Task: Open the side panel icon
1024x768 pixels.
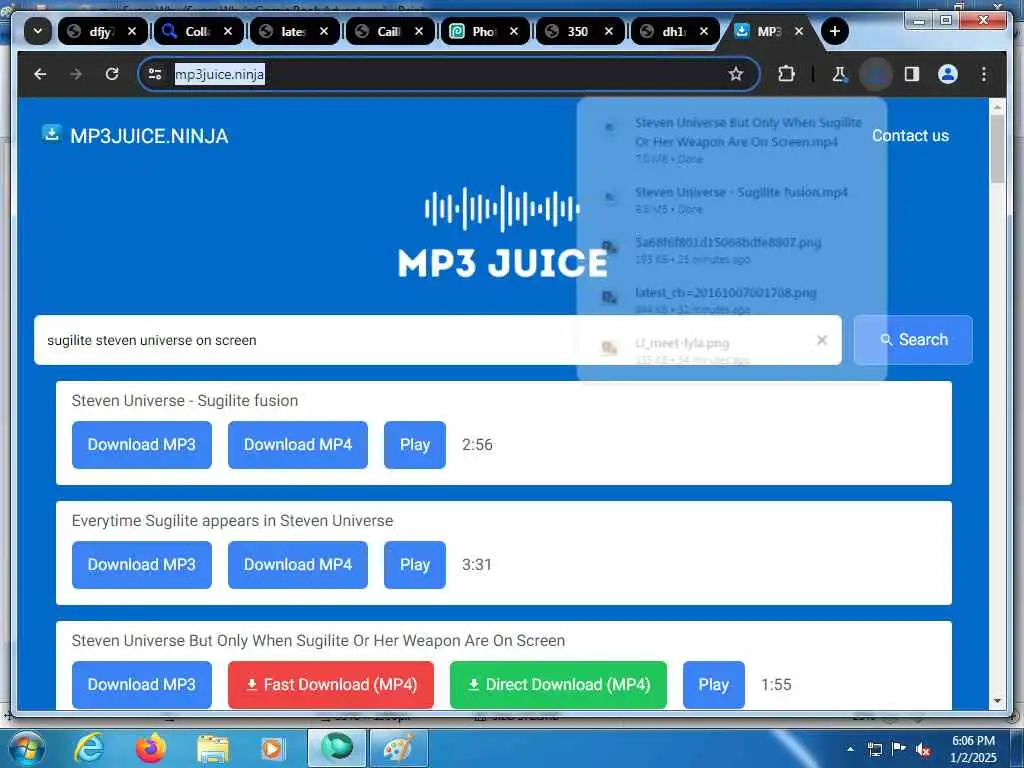Action: pos(912,74)
